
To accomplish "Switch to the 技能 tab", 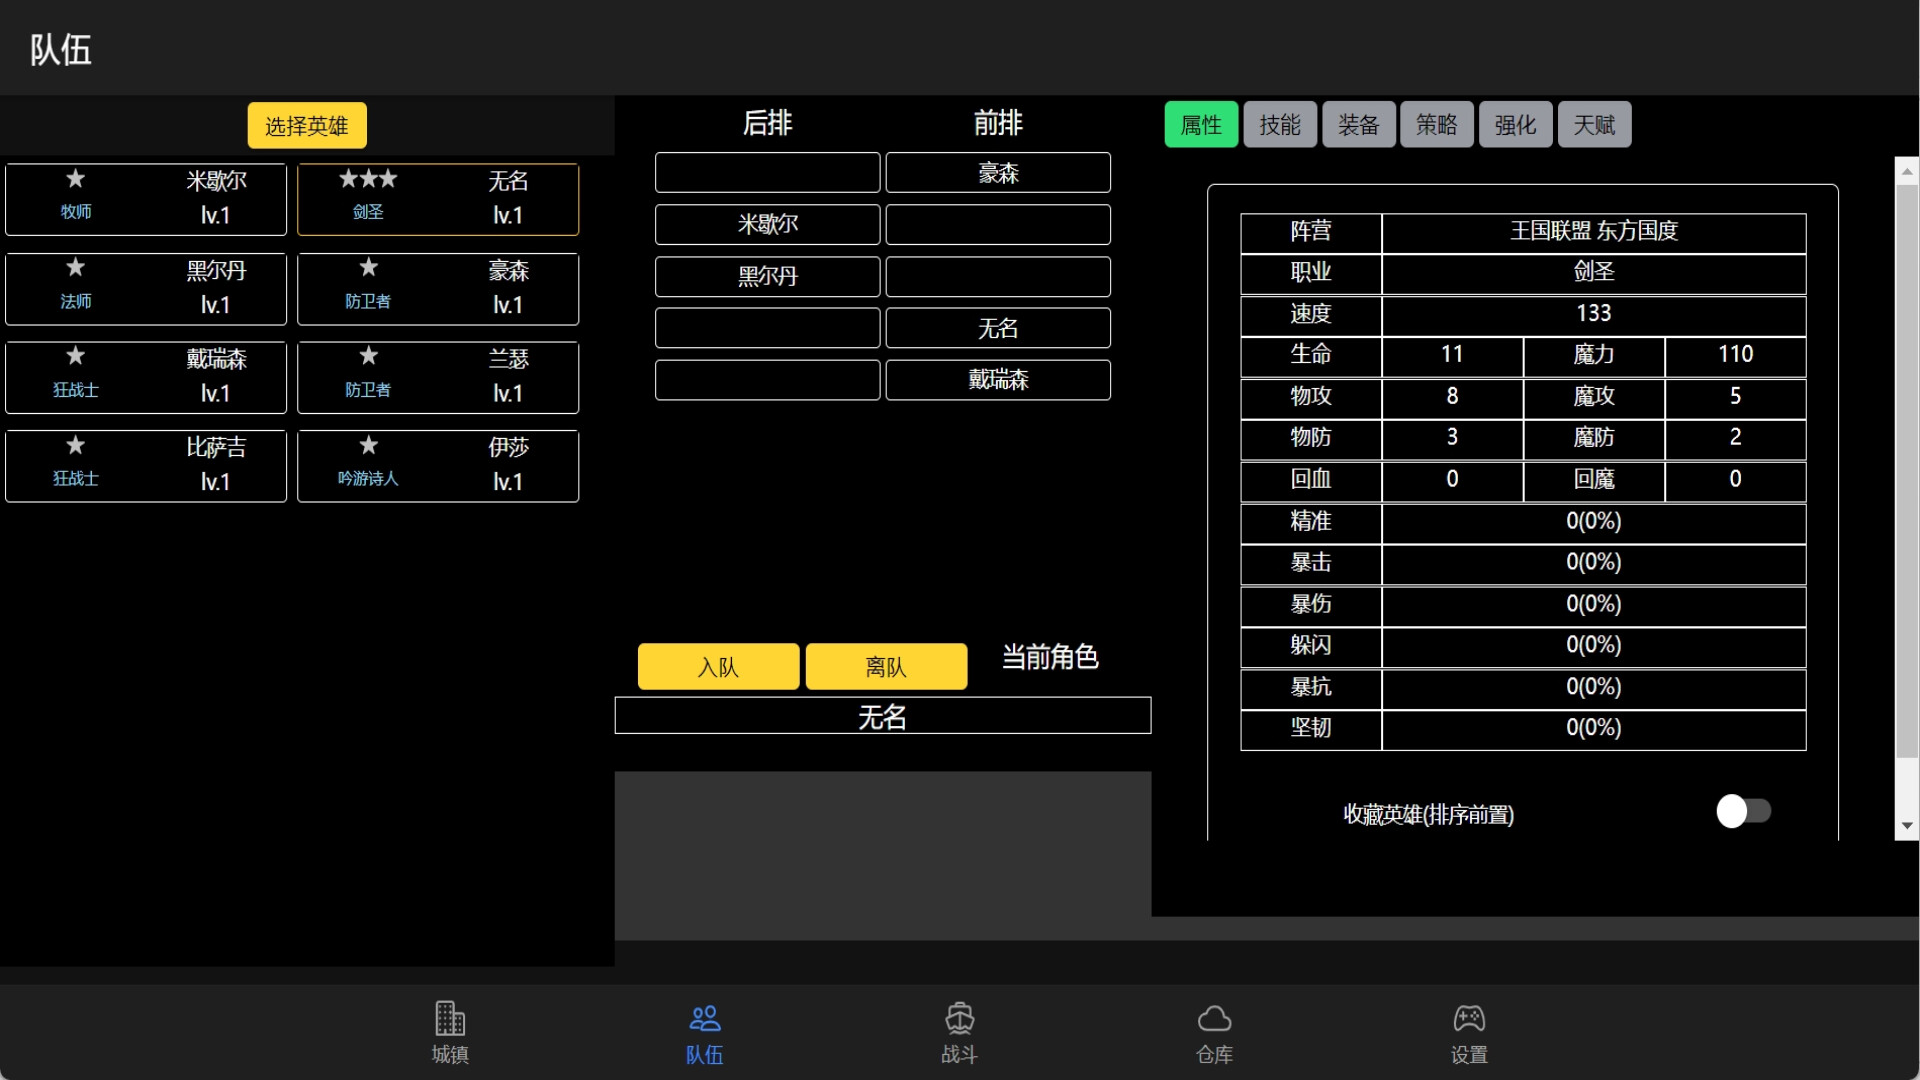I will coord(1280,124).
